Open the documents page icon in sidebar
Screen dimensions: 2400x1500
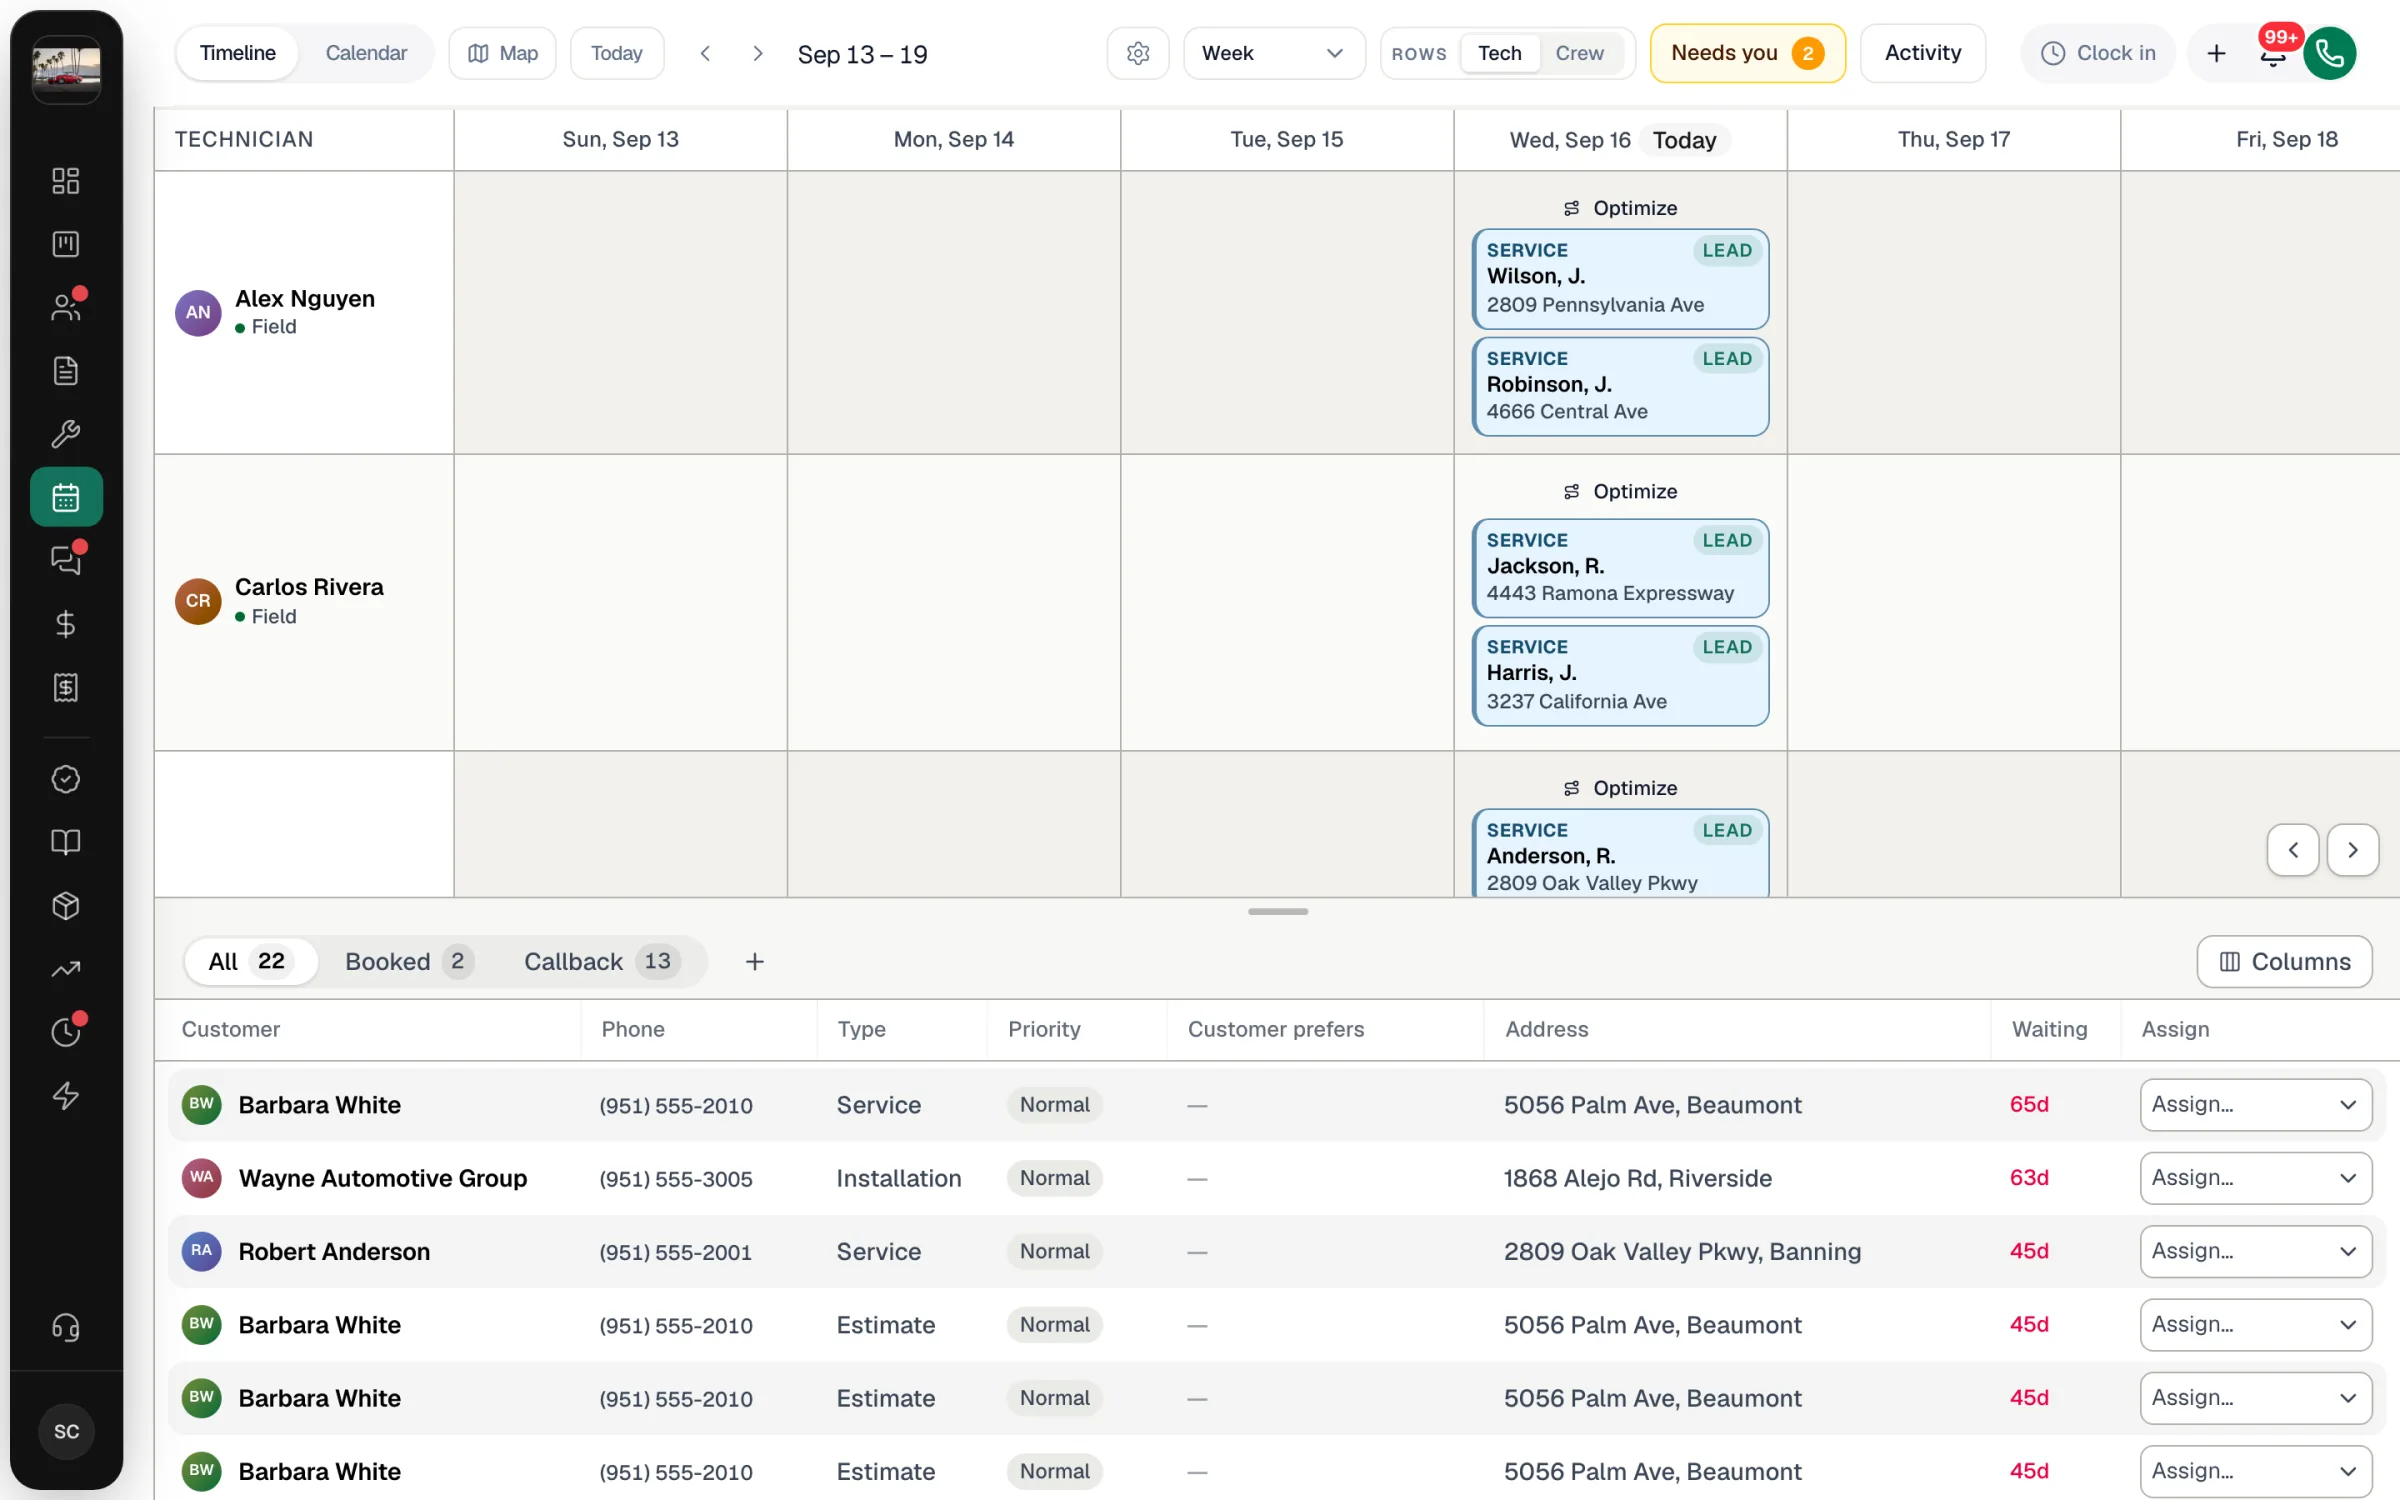(66, 371)
